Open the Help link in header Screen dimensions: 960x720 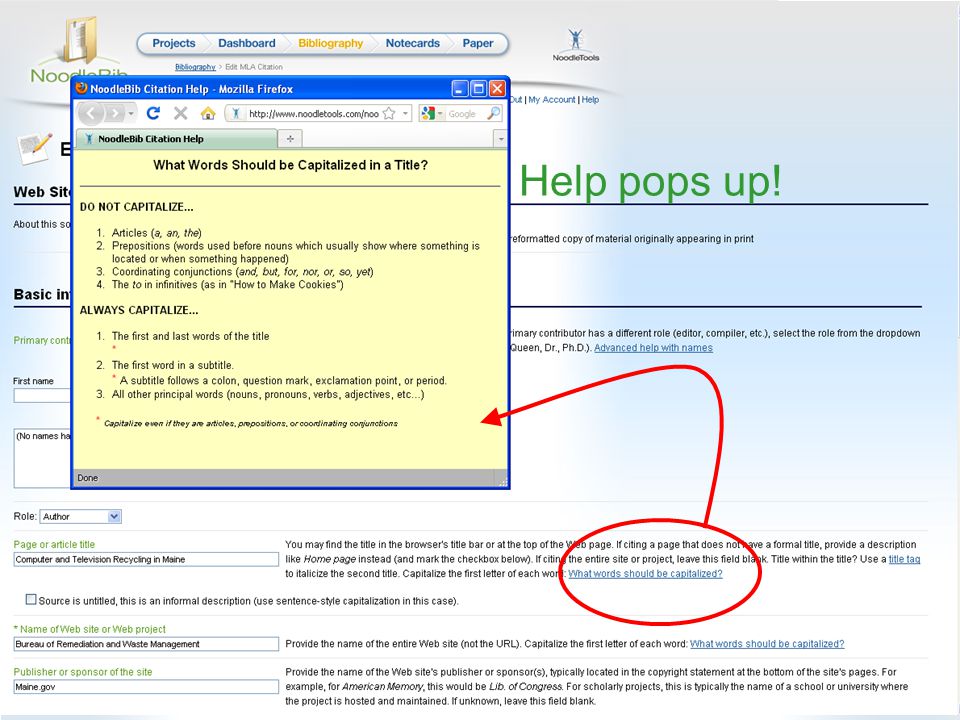click(590, 99)
